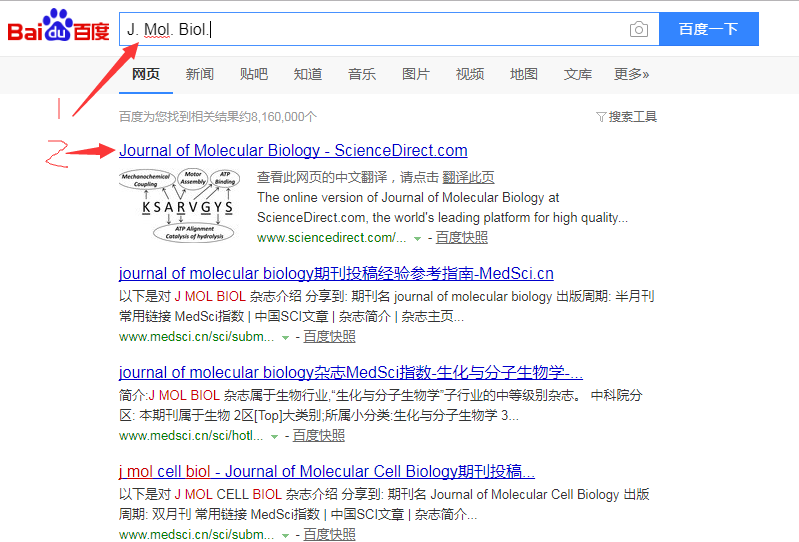Image resolution: width=799 pixels, height=542 pixels.
Task: Click the www.medsci.cn/sci/subm... URL under 半月刊 result
Action: click(x=197, y=337)
